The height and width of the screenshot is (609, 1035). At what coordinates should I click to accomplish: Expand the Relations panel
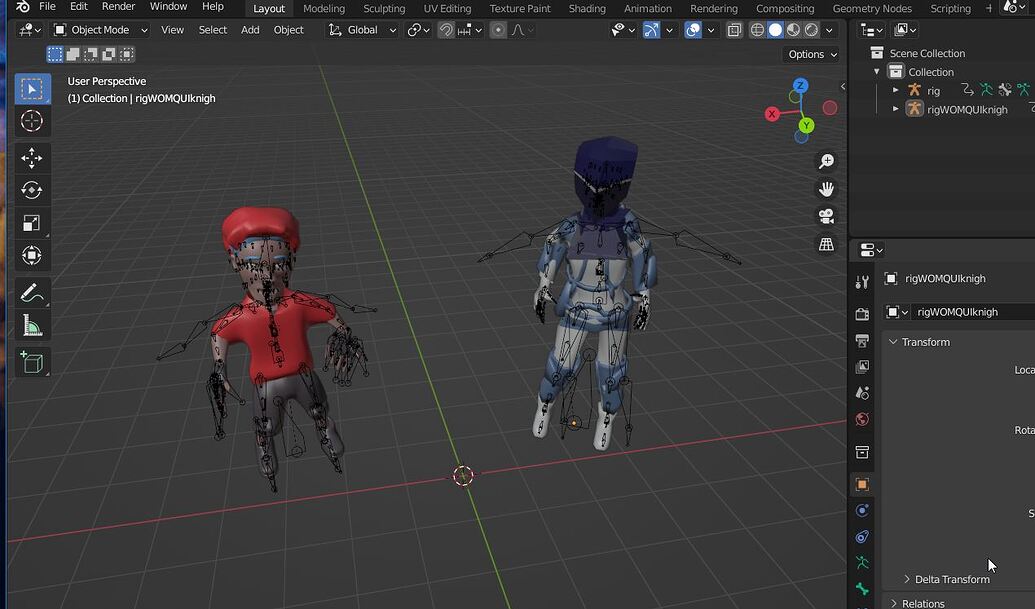894,604
